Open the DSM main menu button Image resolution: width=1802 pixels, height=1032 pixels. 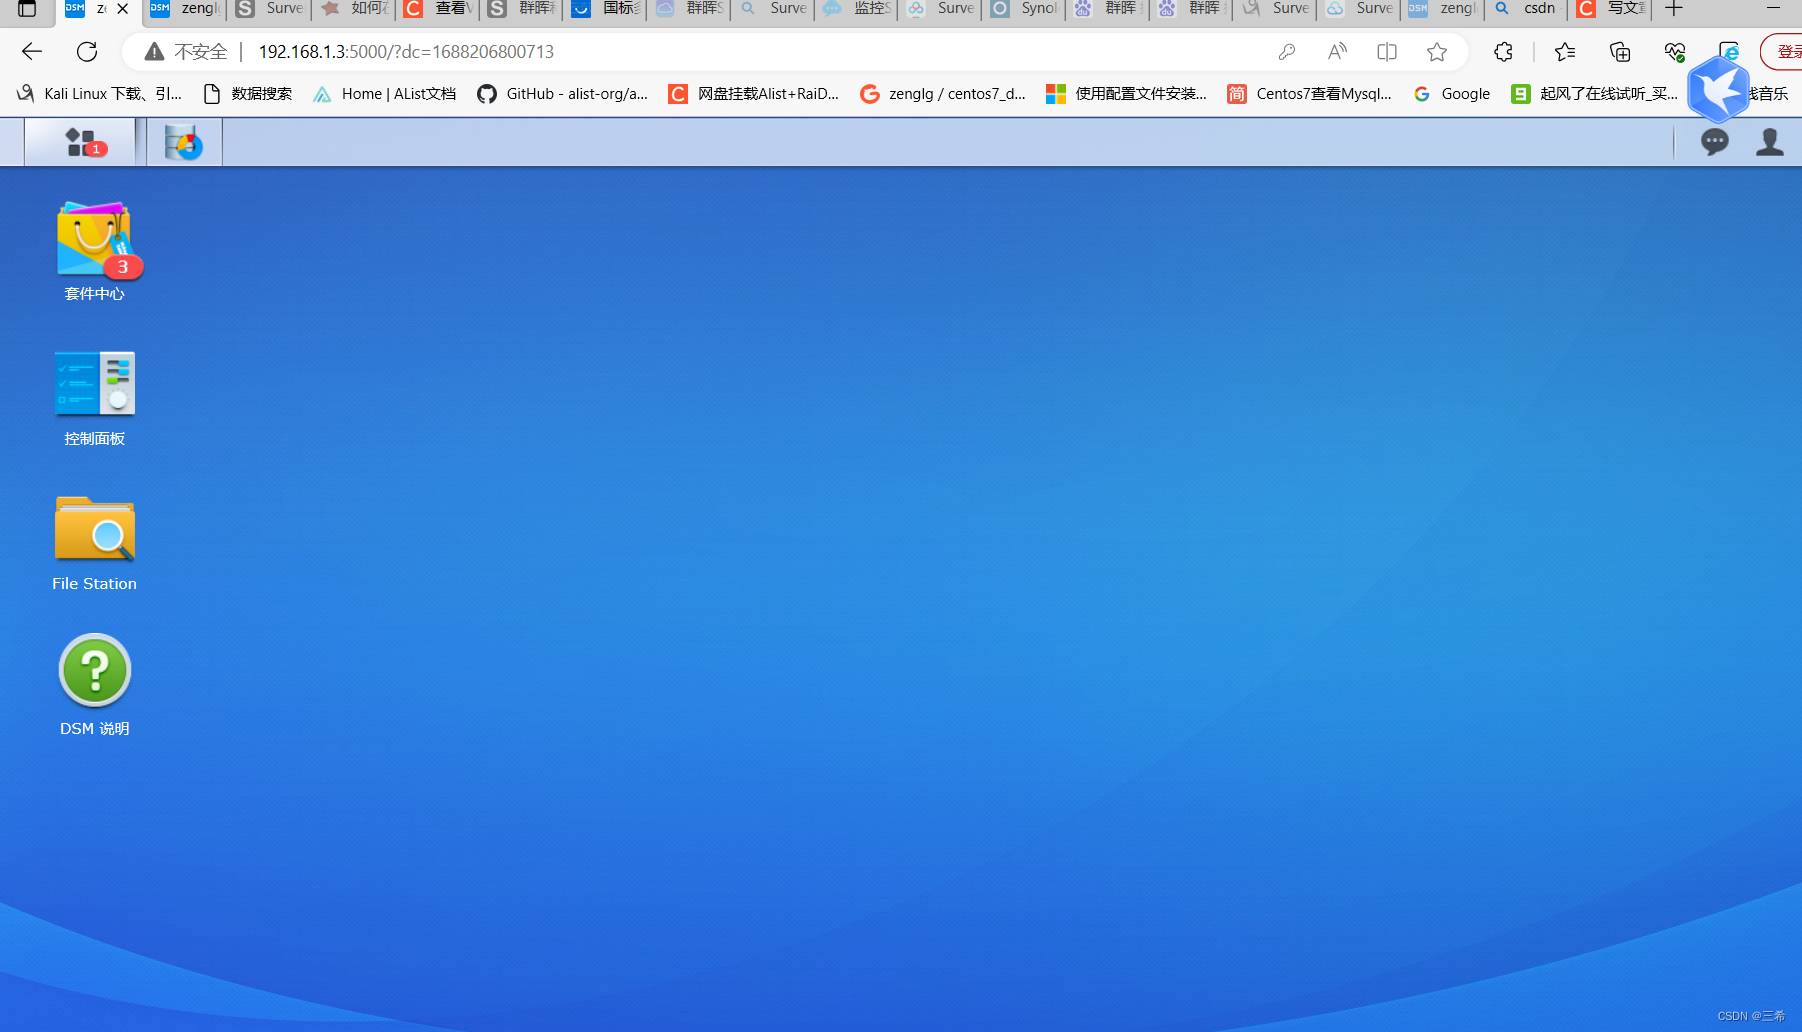[x=80, y=142]
